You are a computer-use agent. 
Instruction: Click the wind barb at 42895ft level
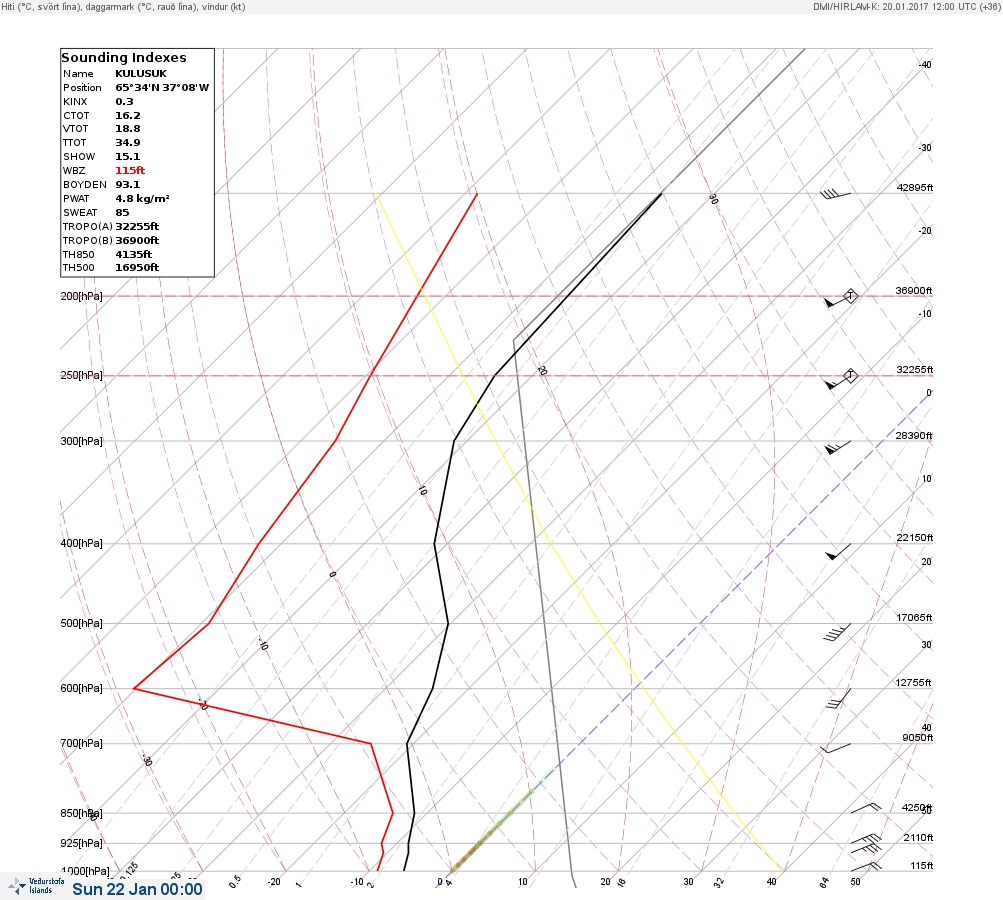coord(835,194)
